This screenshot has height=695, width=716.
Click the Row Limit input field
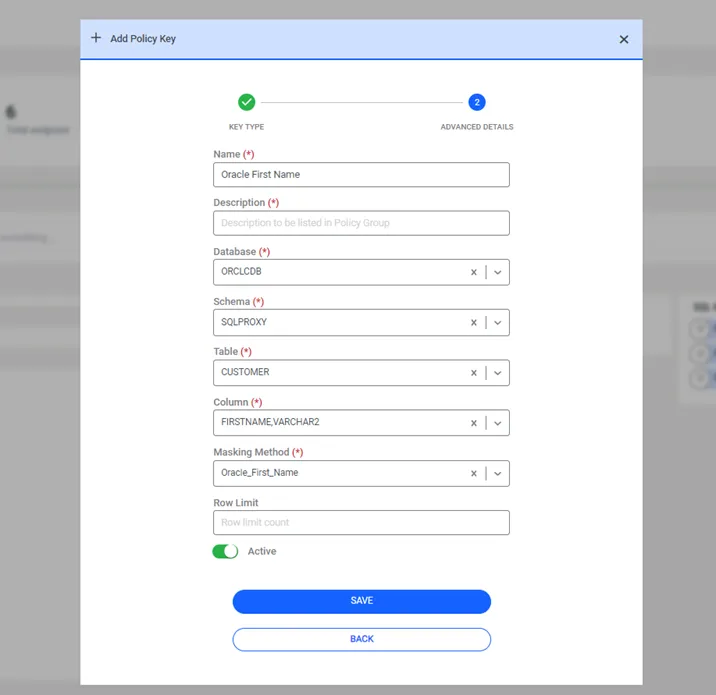point(361,522)
